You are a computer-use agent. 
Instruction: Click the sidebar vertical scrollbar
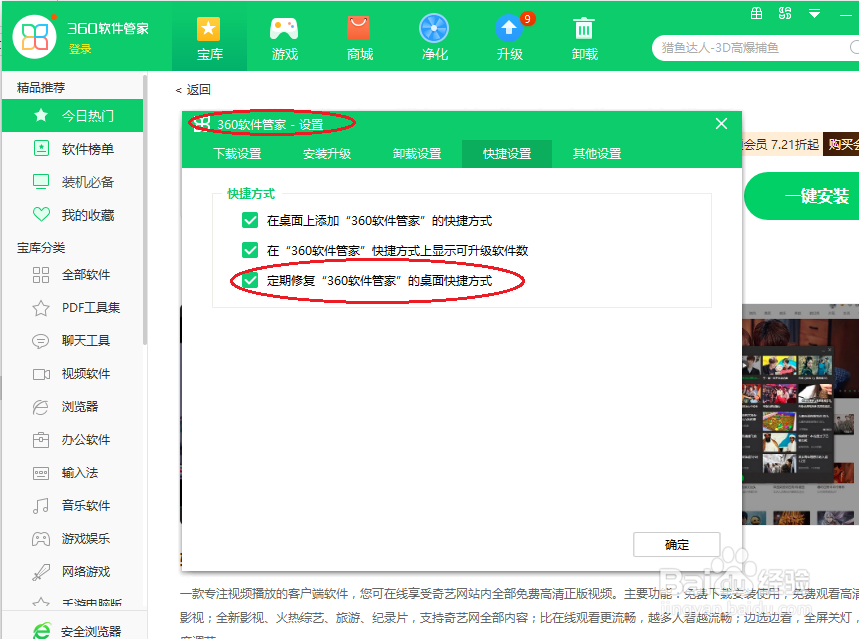[145, 208]
